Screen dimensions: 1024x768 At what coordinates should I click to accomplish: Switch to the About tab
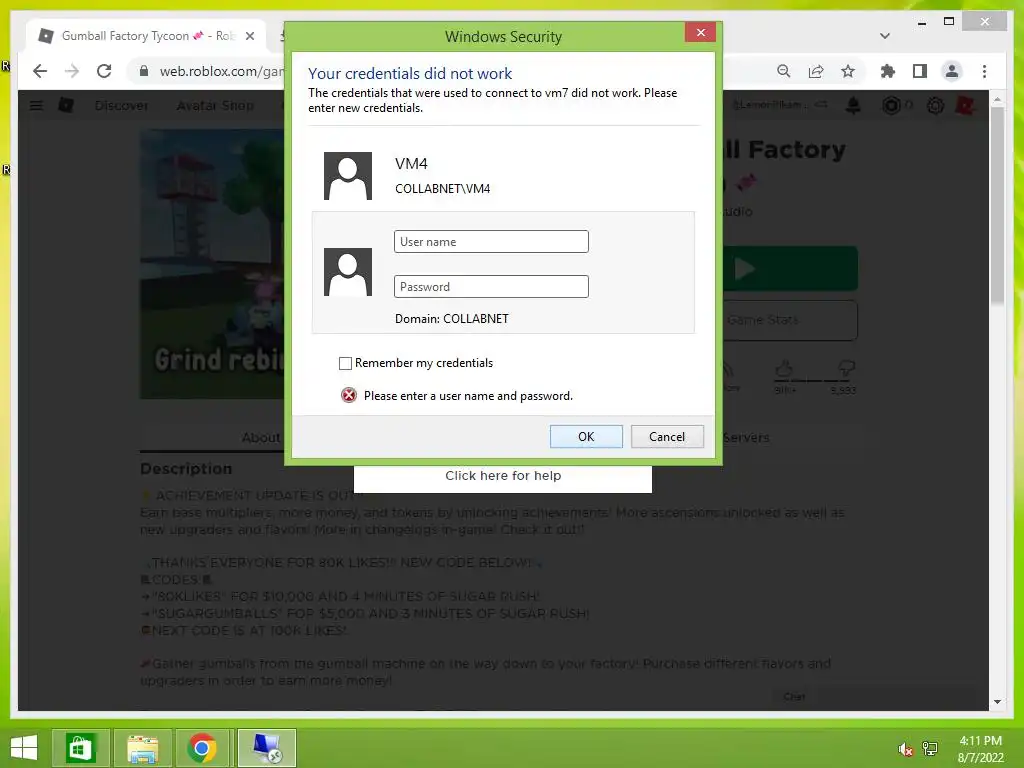click(x=261, y=438)
